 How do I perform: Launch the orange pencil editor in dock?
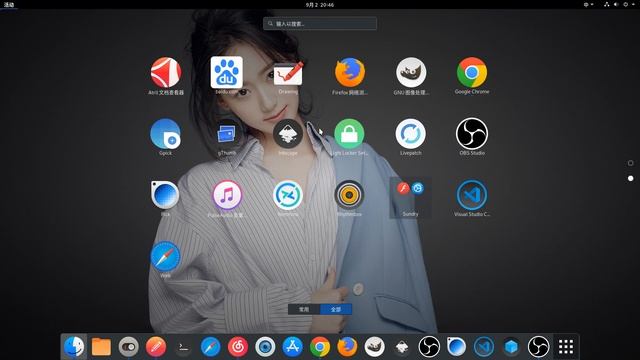coord(156,347)
